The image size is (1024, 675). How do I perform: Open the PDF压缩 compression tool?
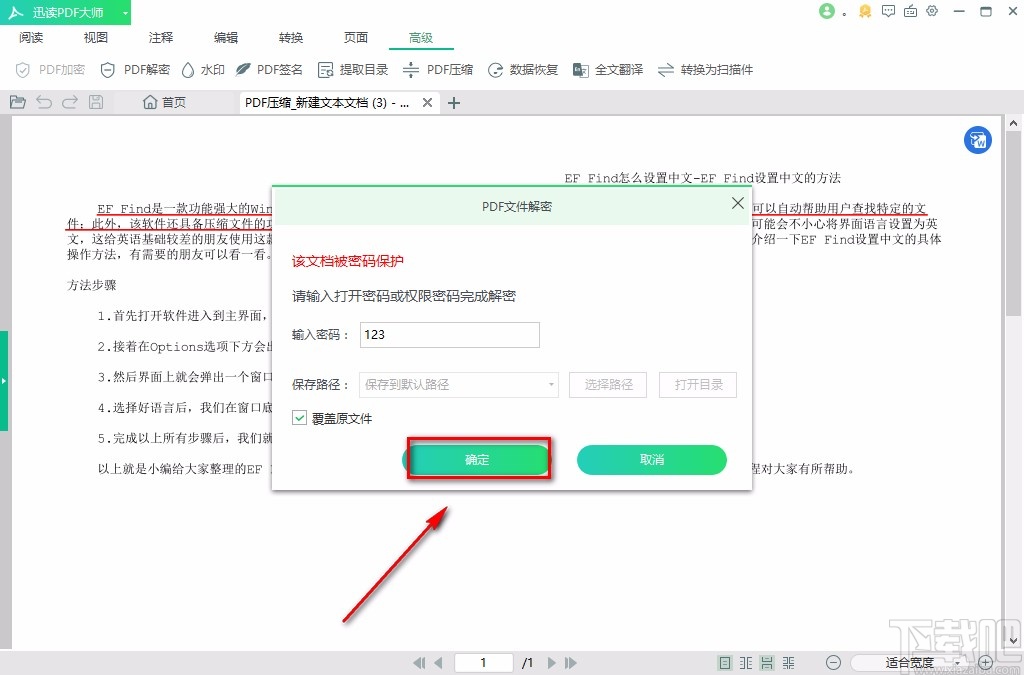441,69
